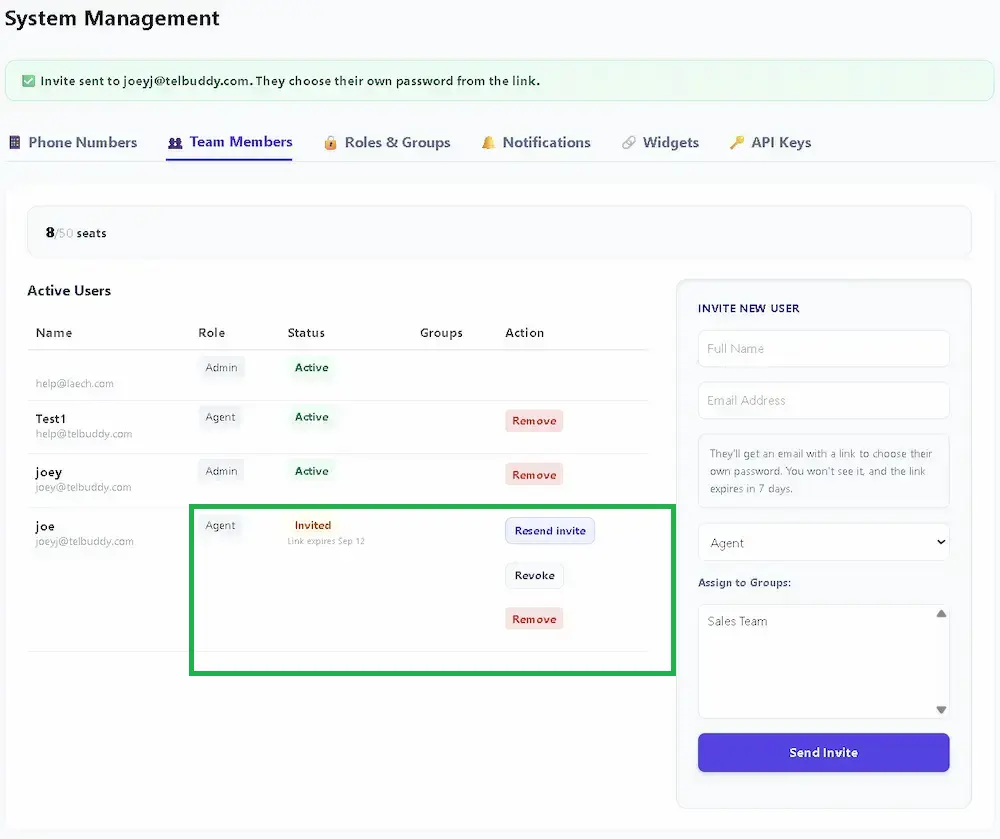Viewport: 1000px width, 839px height.
Task: Click the Assign to Groups label
Action: click(x=744, y=583)
